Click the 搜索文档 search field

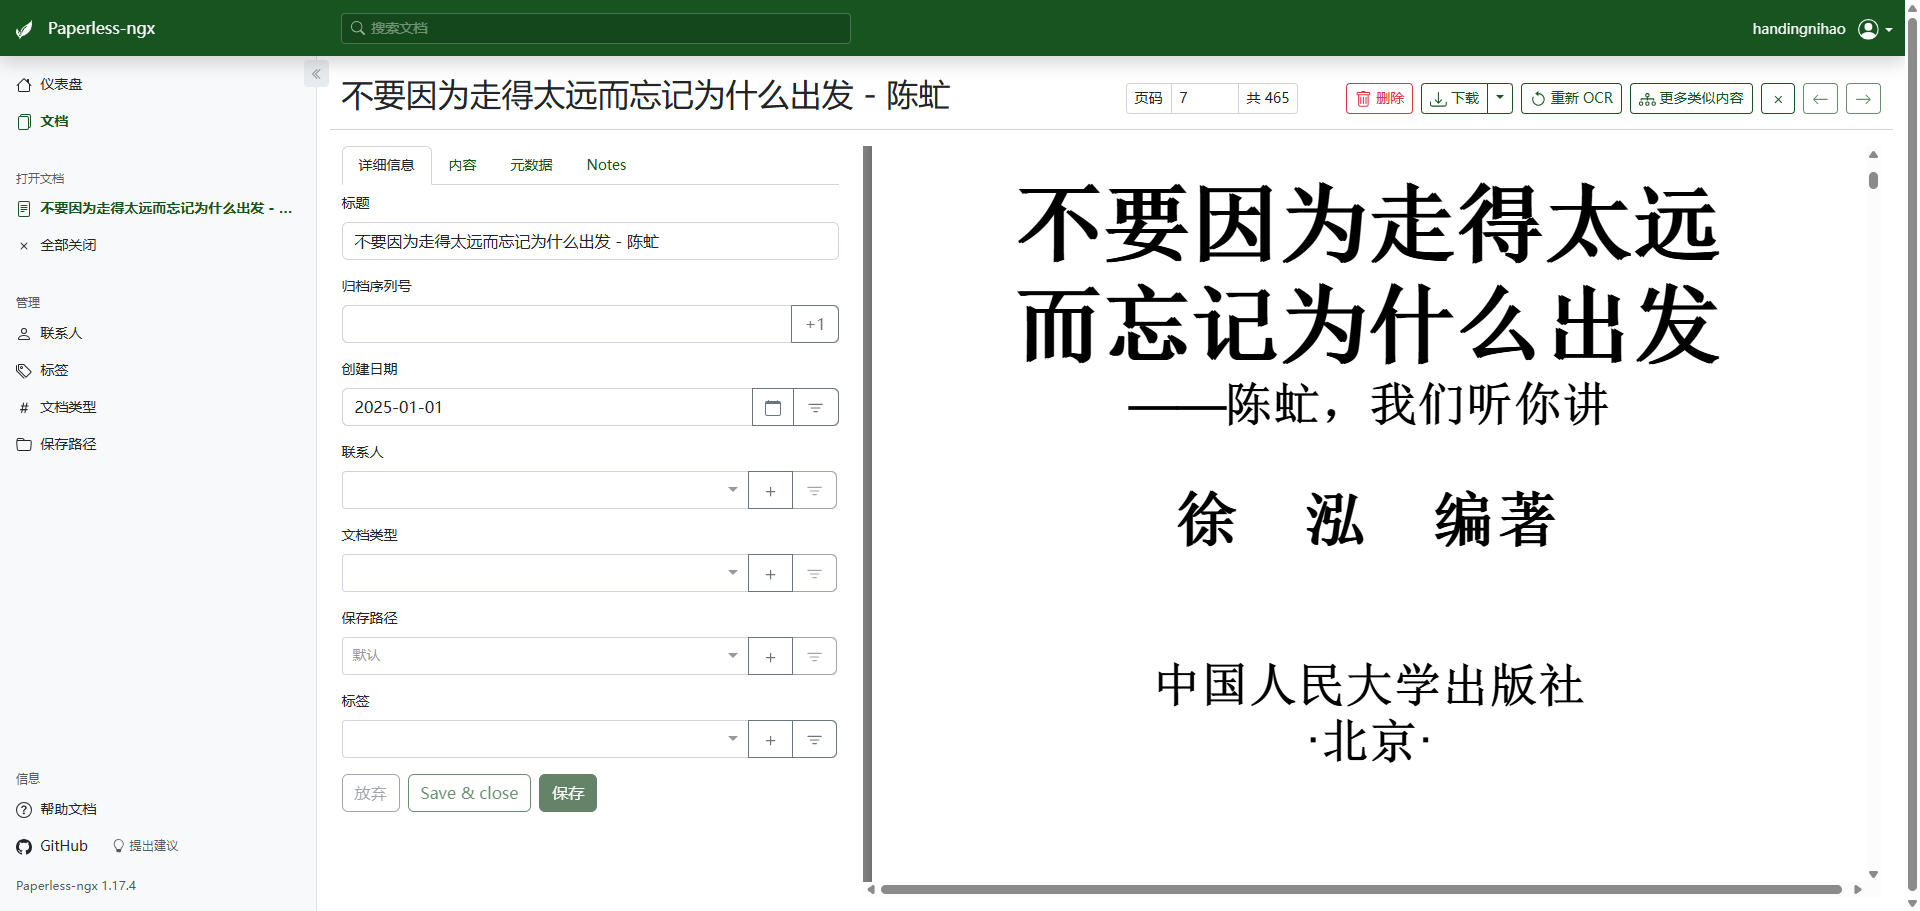coord(596,28)
